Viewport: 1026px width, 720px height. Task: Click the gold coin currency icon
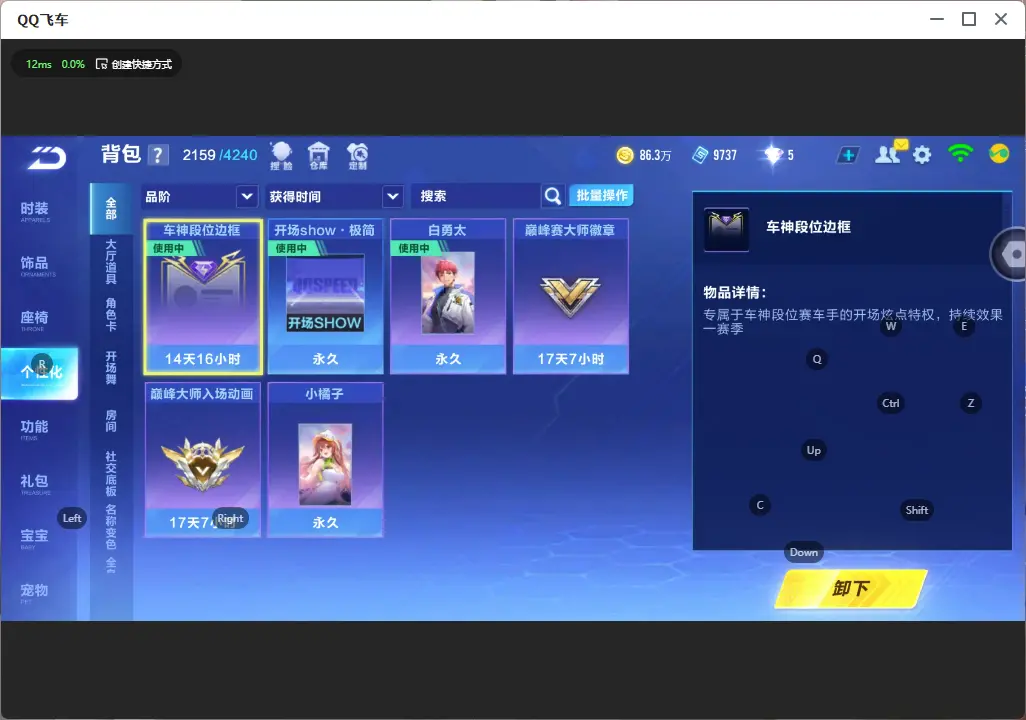(625, 155)
